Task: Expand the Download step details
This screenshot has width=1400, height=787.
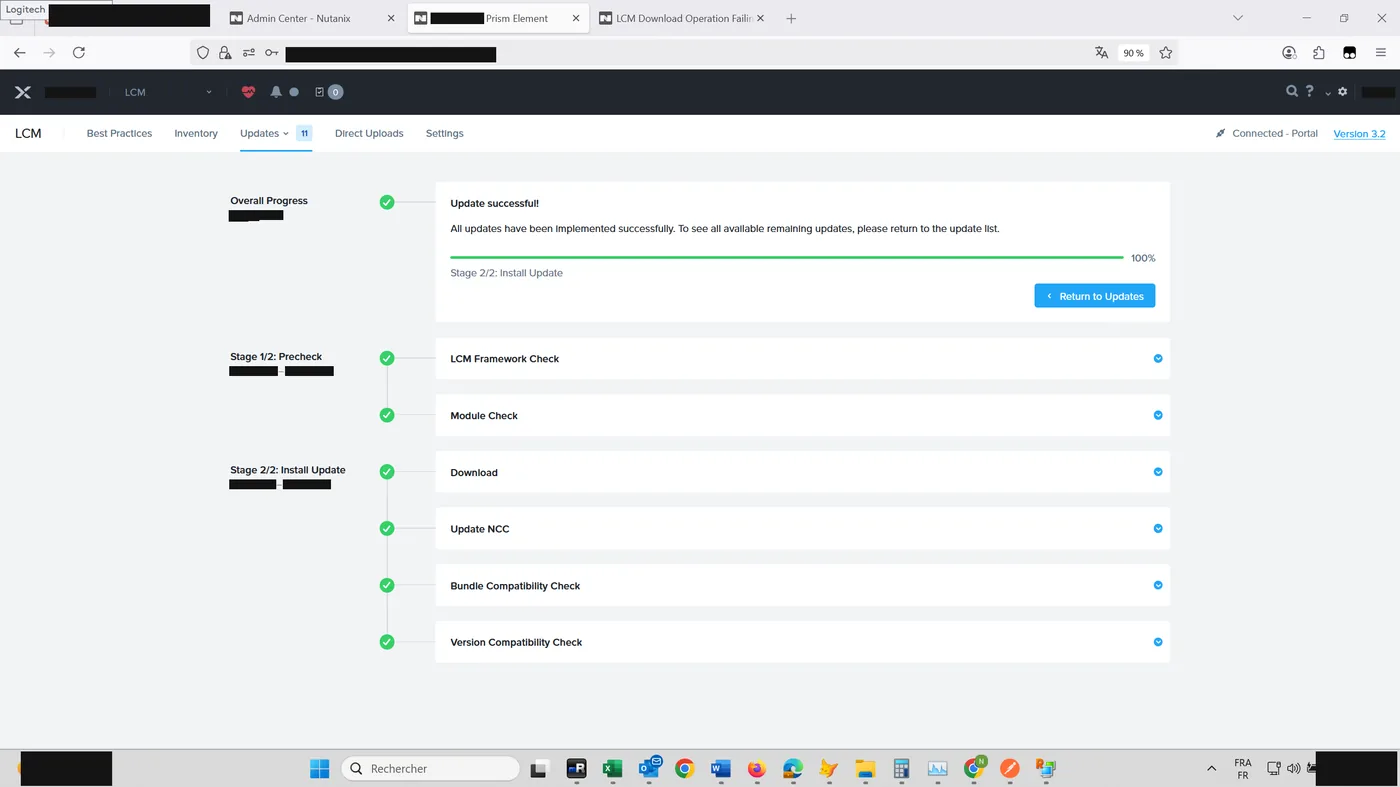Action: click(802, 472)
